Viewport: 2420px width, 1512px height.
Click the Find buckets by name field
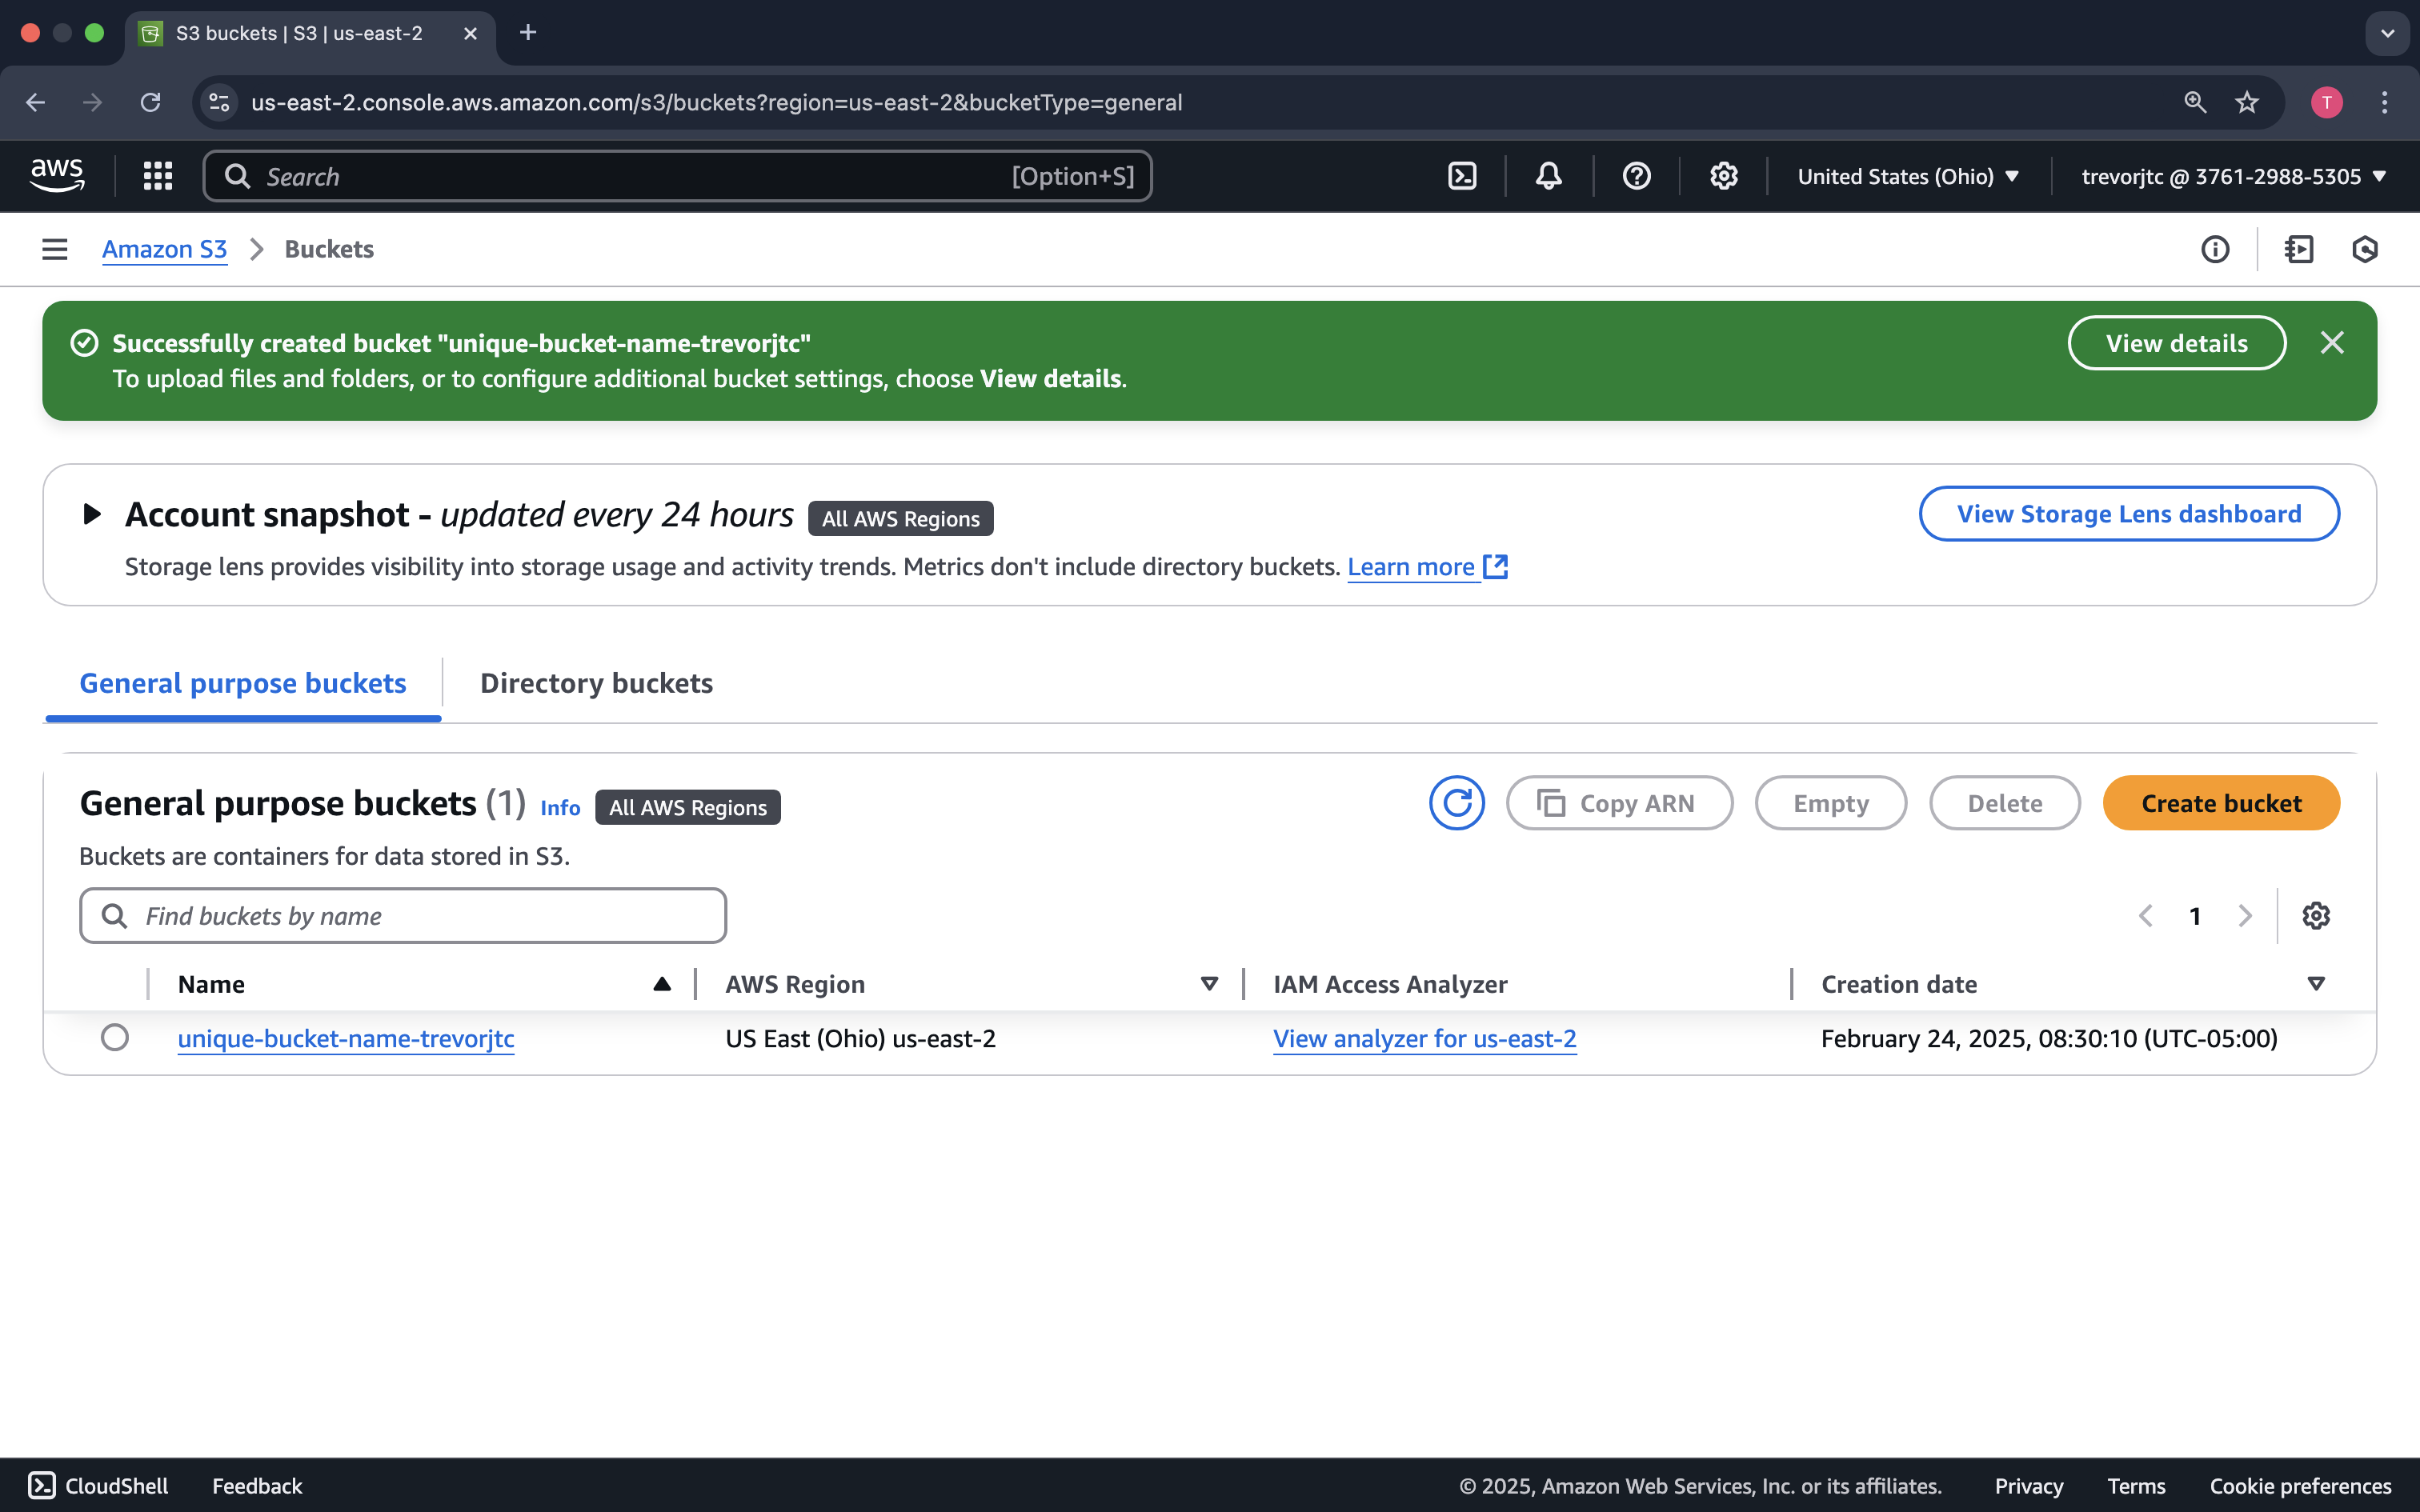(400, 915)
